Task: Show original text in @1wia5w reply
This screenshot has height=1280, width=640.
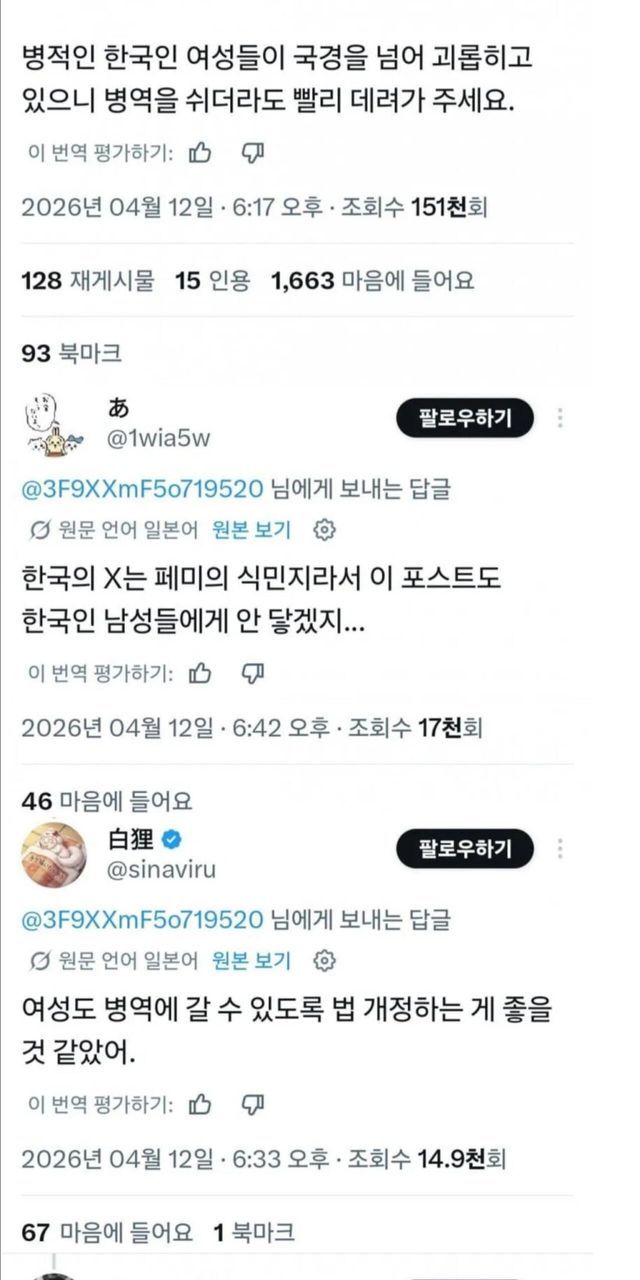Action: pos(251,529)
